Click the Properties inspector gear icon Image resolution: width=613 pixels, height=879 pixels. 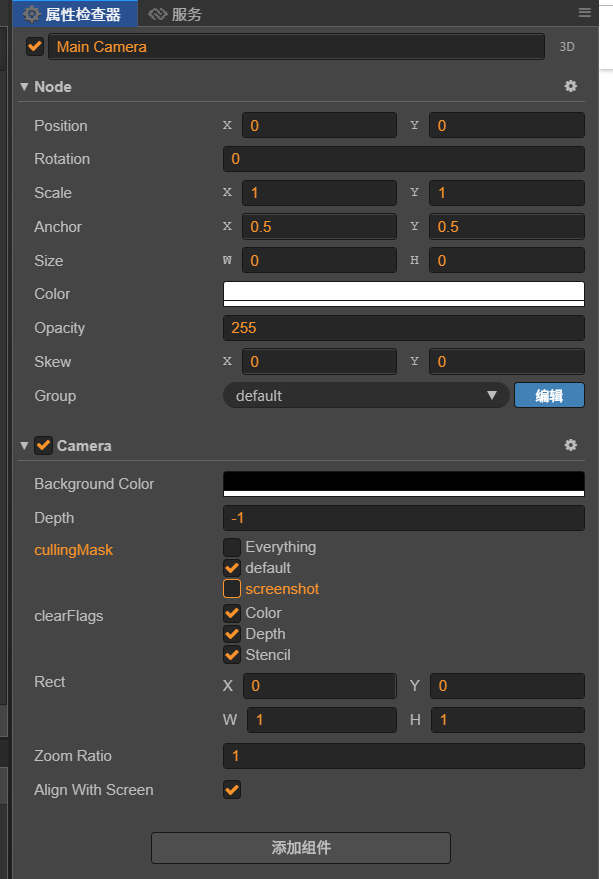(32, 14)
